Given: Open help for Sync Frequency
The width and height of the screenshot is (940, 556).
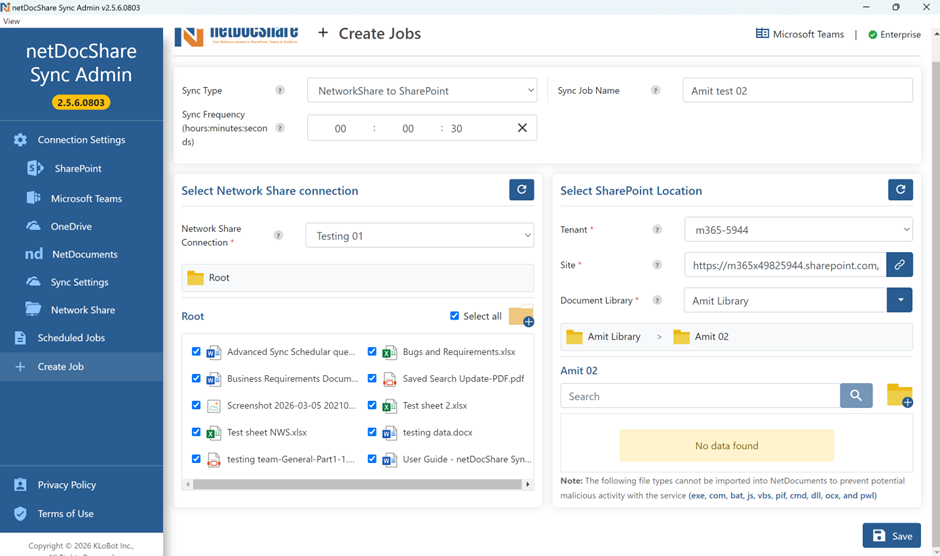Looking at the screenshot, I should [280, 128].
